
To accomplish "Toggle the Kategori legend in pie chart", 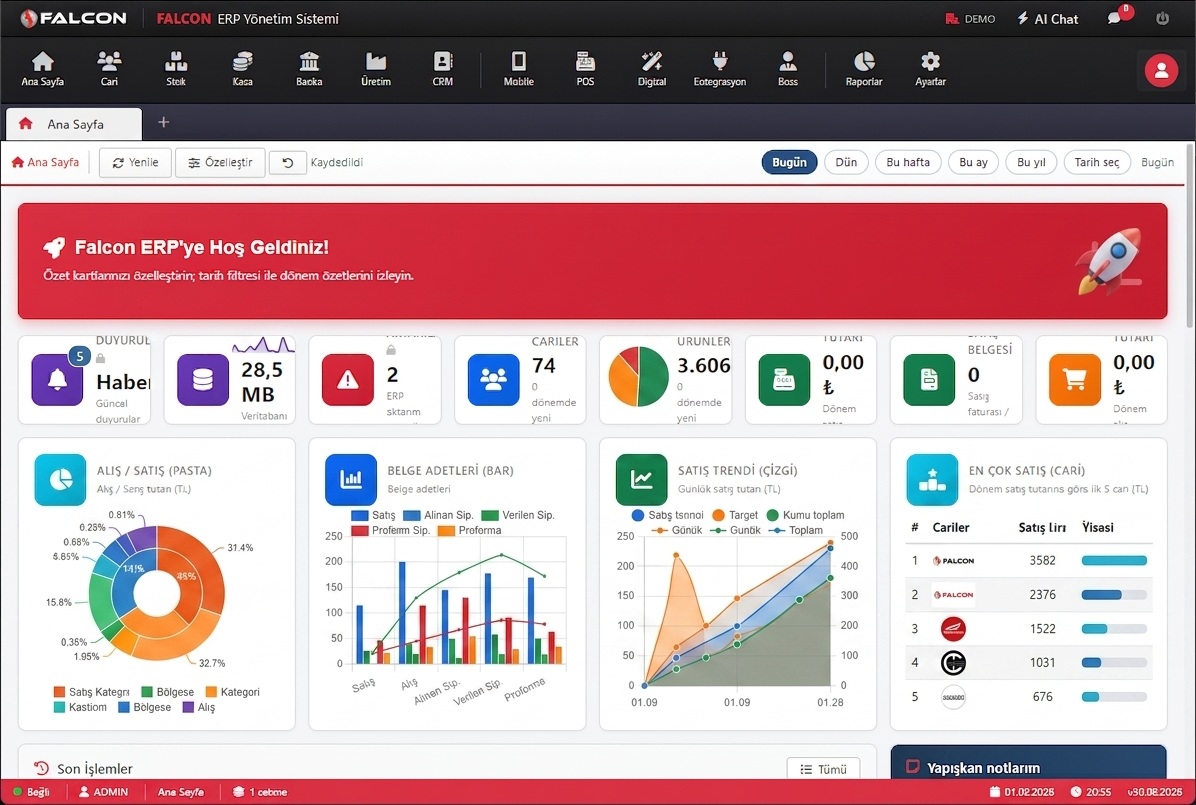I will [232, 692].
